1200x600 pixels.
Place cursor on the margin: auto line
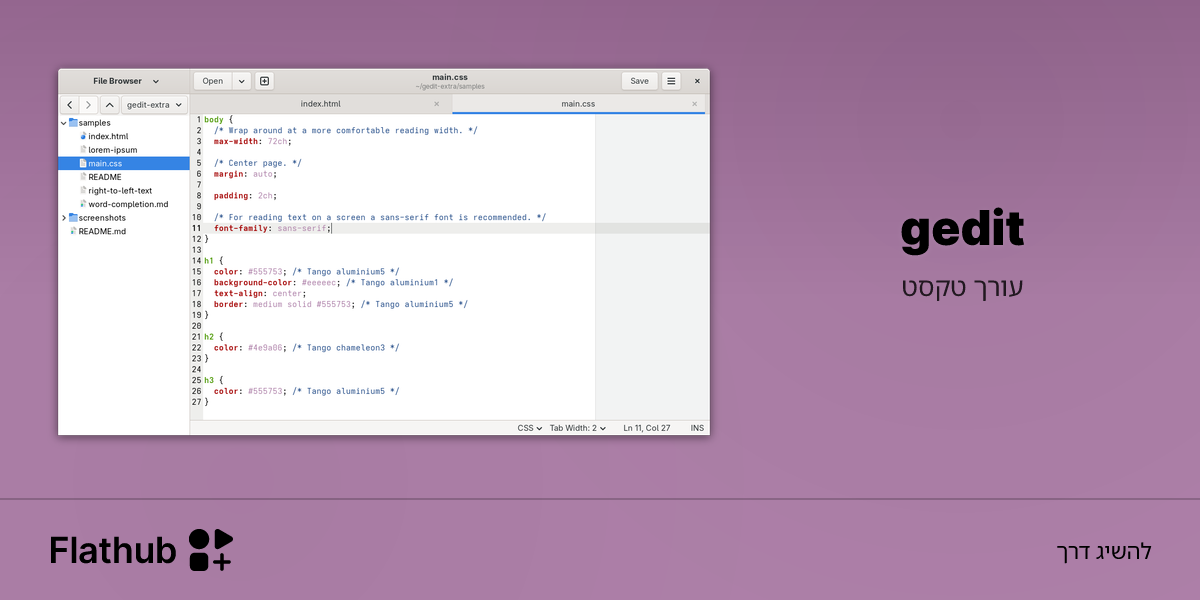pyautogui.click(x=246, y=174)
